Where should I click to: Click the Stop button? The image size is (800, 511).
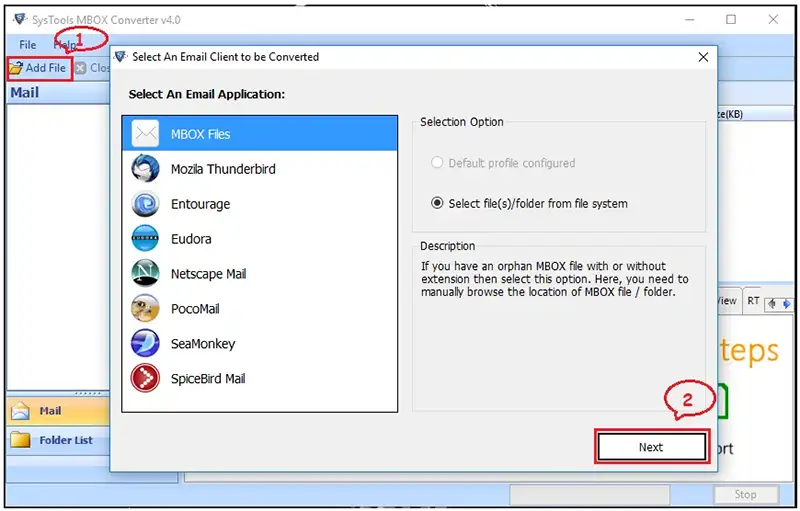point(745,494)
